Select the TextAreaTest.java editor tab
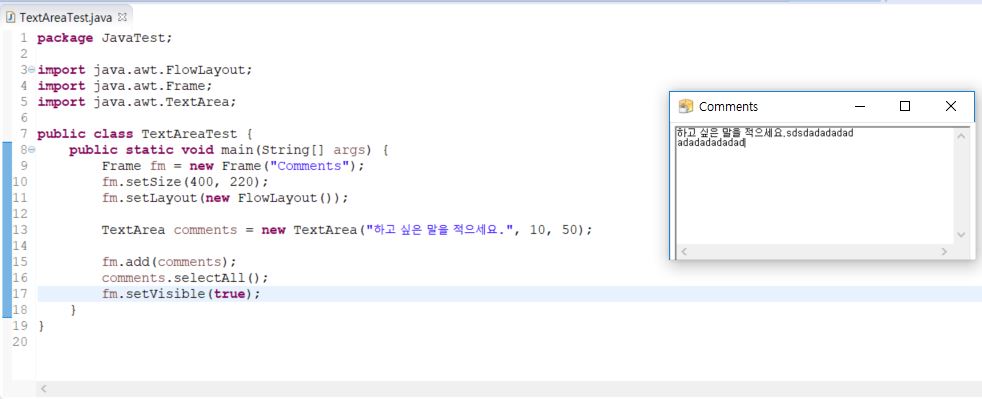 [66, 17]
